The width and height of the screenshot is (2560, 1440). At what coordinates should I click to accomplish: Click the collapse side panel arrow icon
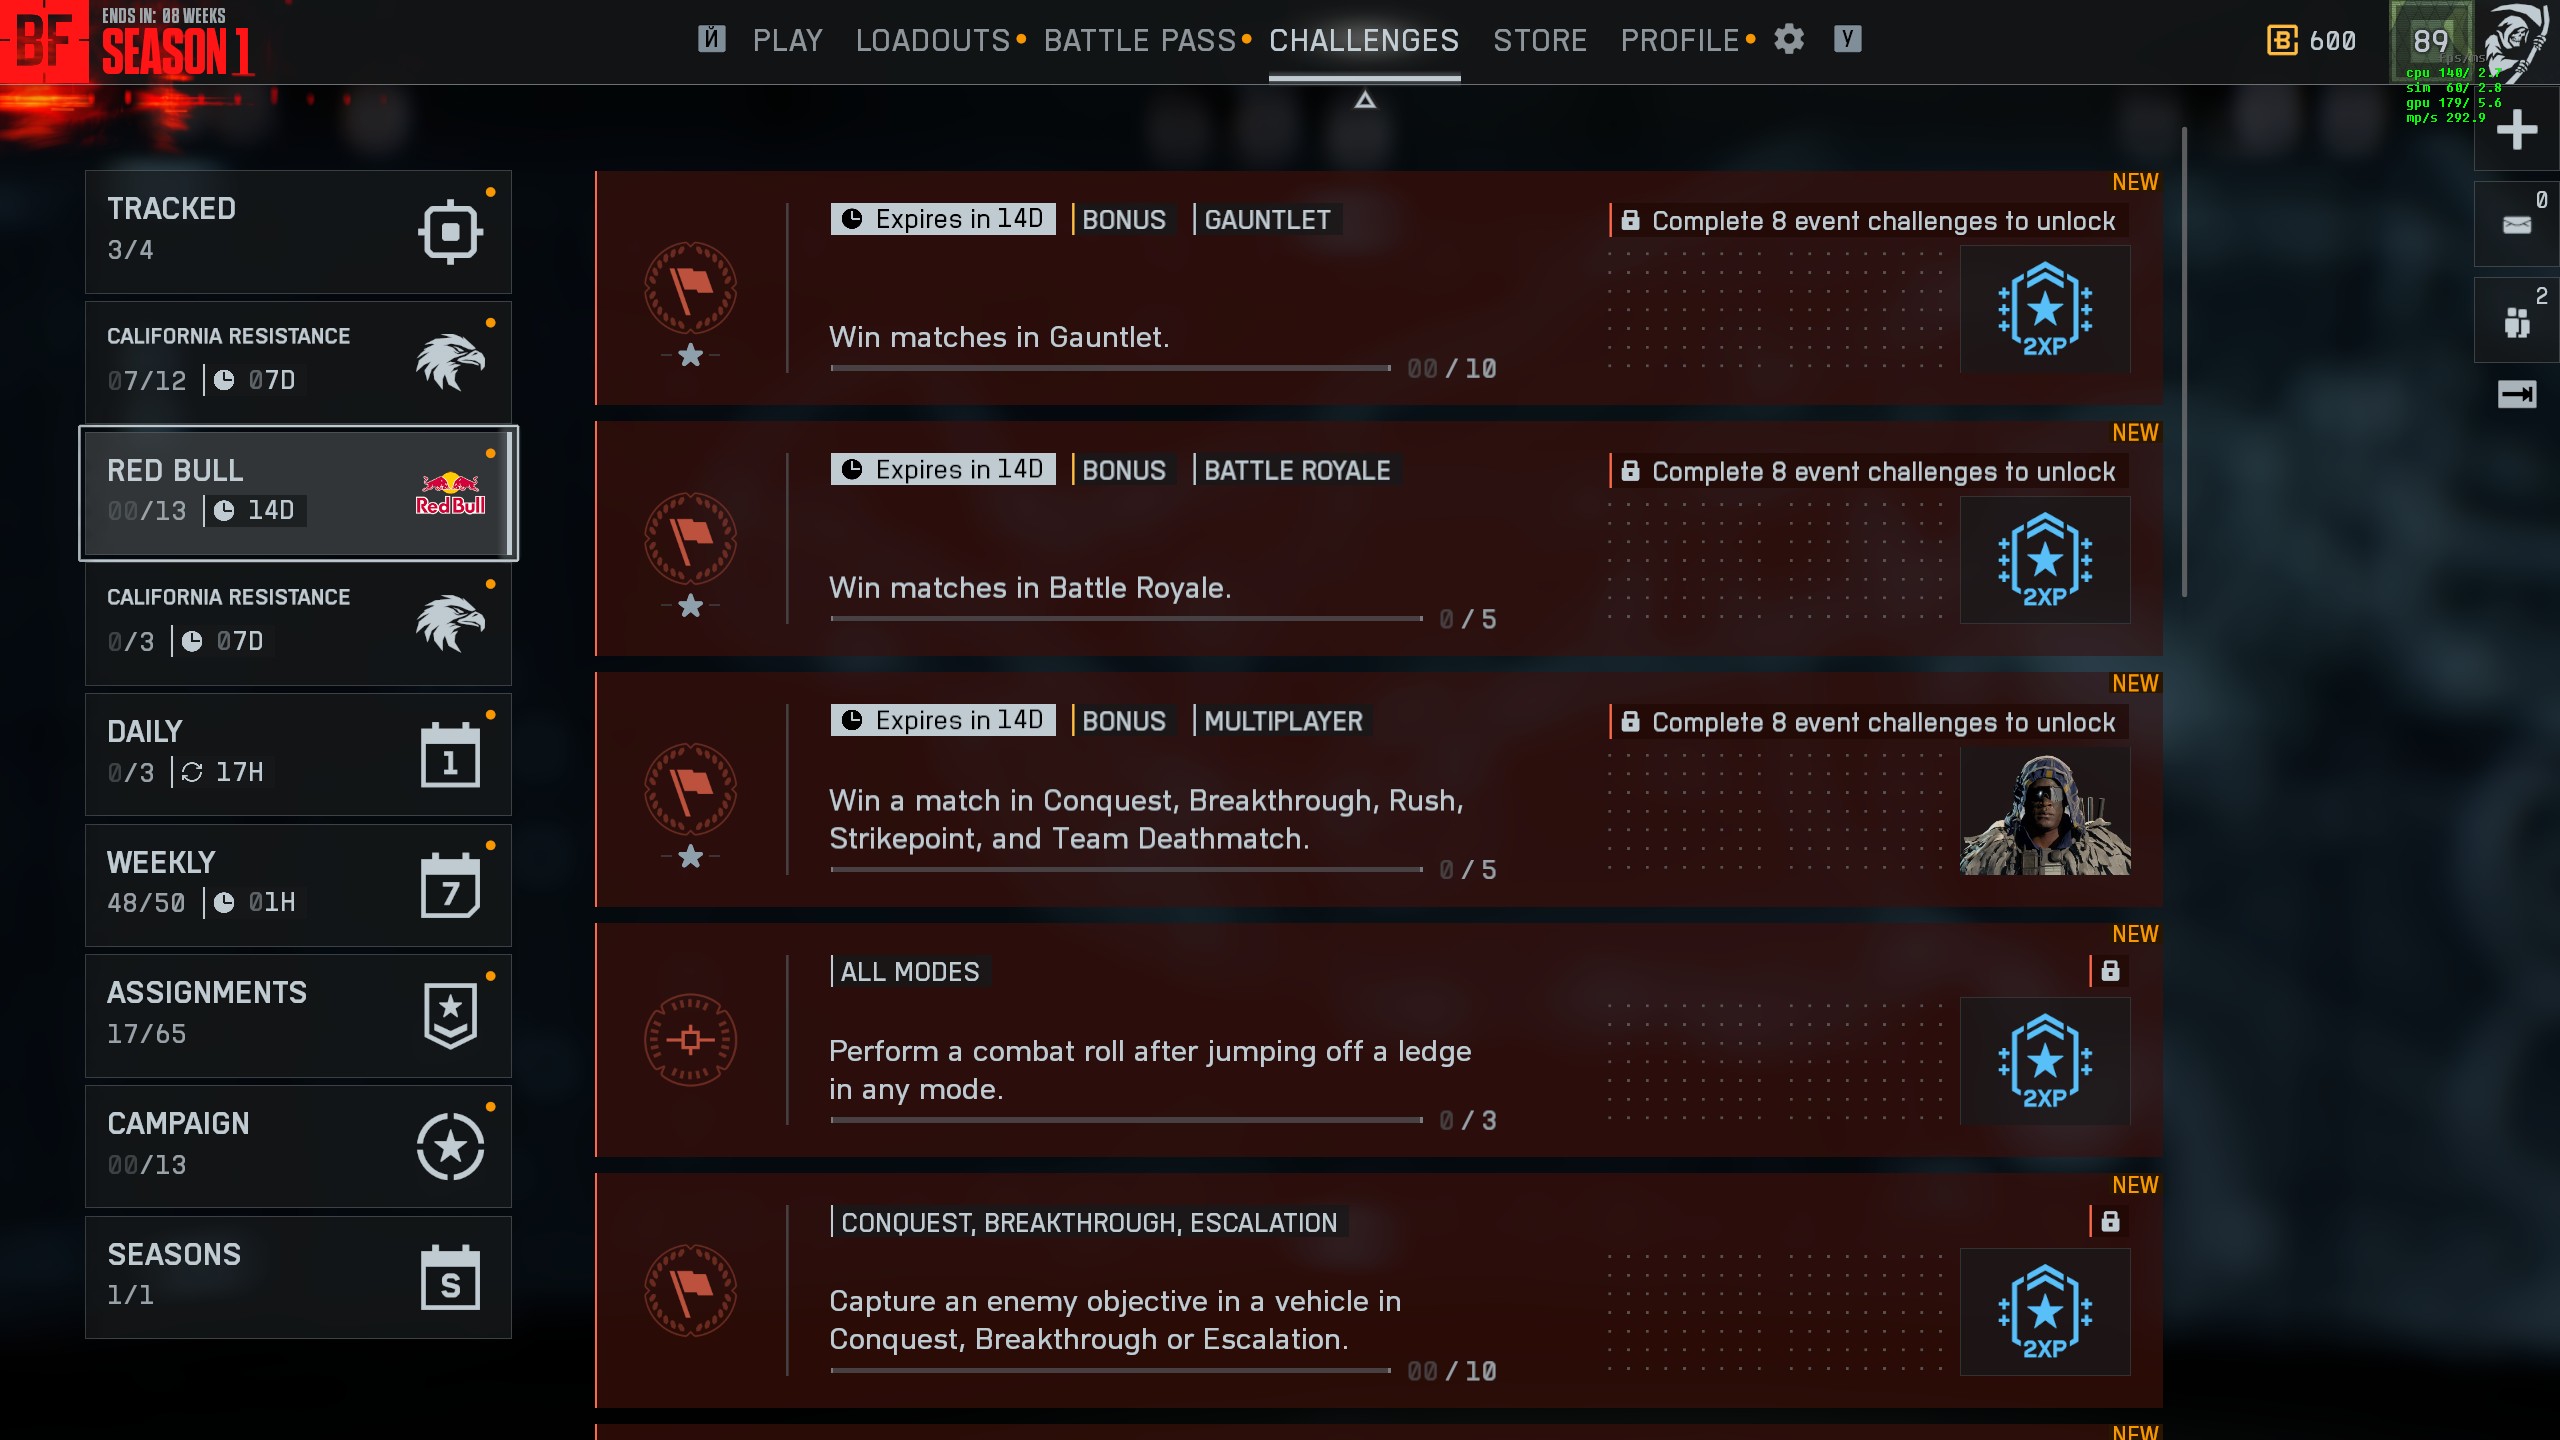pyautogui.click(x=2517, y=394)
